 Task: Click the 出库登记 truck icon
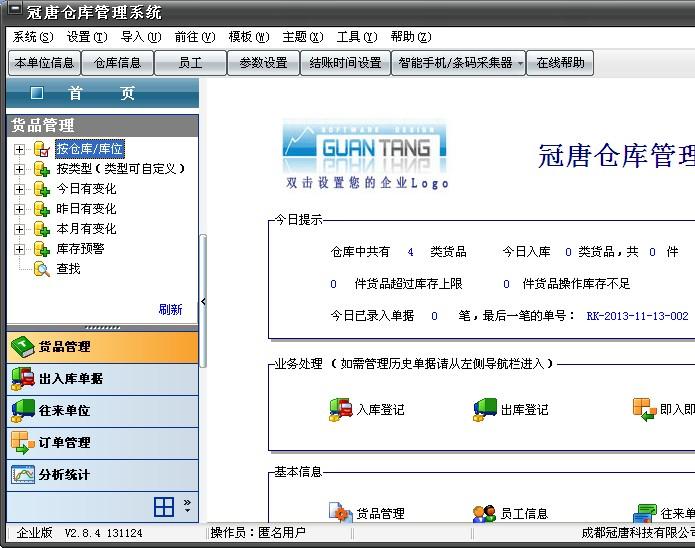click(484, 409)
